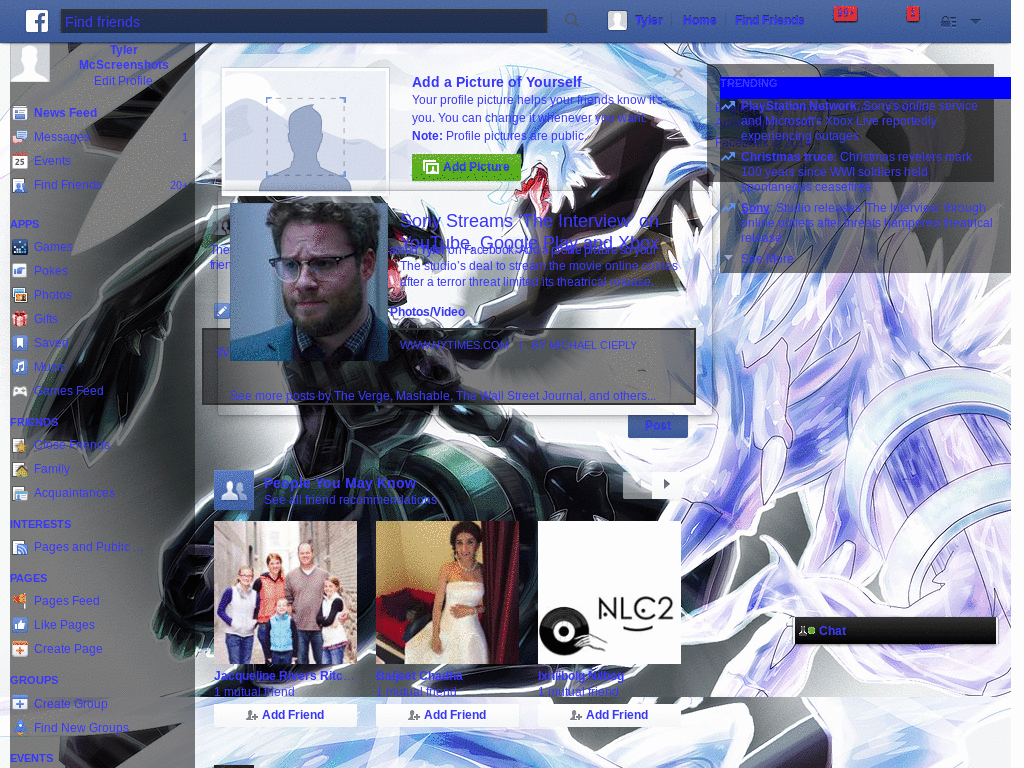
Task: Open www.nytimes.com source link
Action: coord(455,345)
